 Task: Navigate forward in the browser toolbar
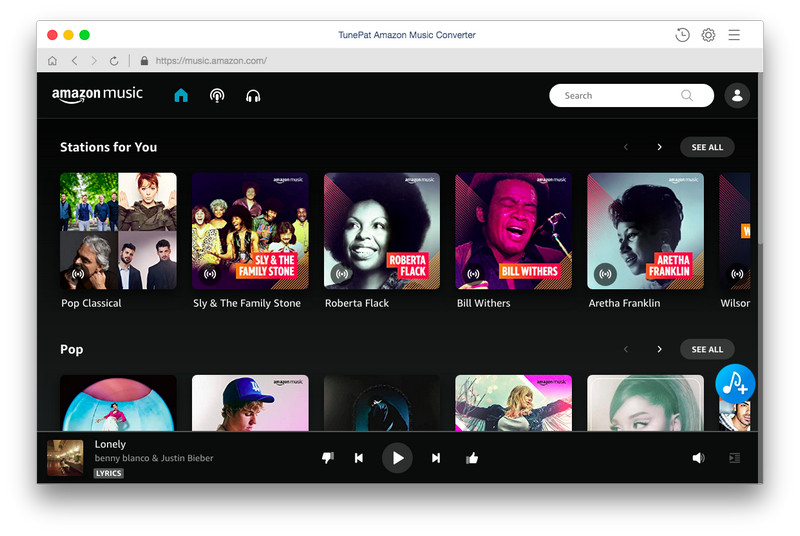click(94, 61)
